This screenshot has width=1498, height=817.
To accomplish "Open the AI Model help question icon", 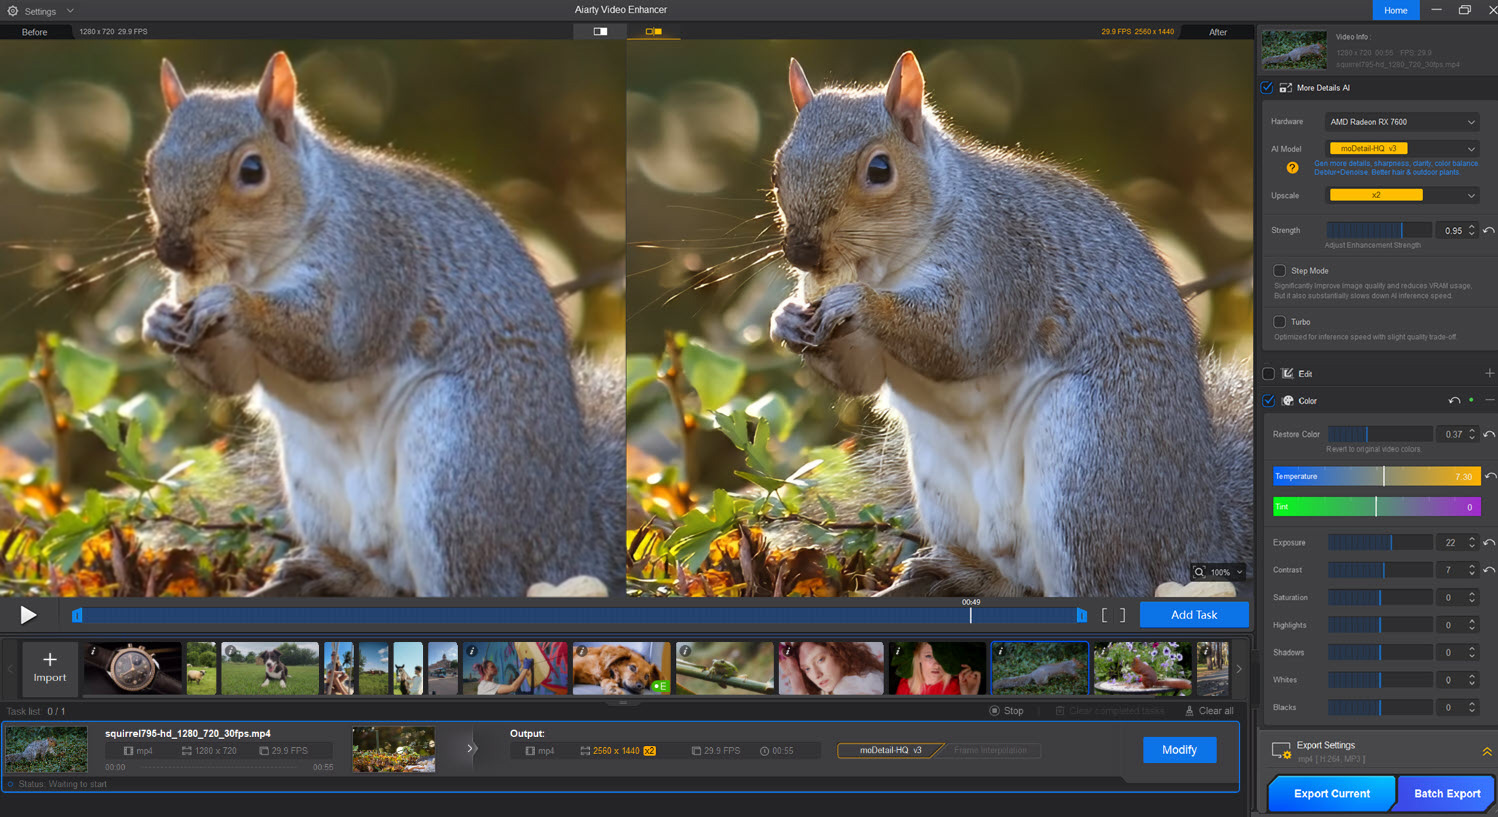I will click(1292, 168).
